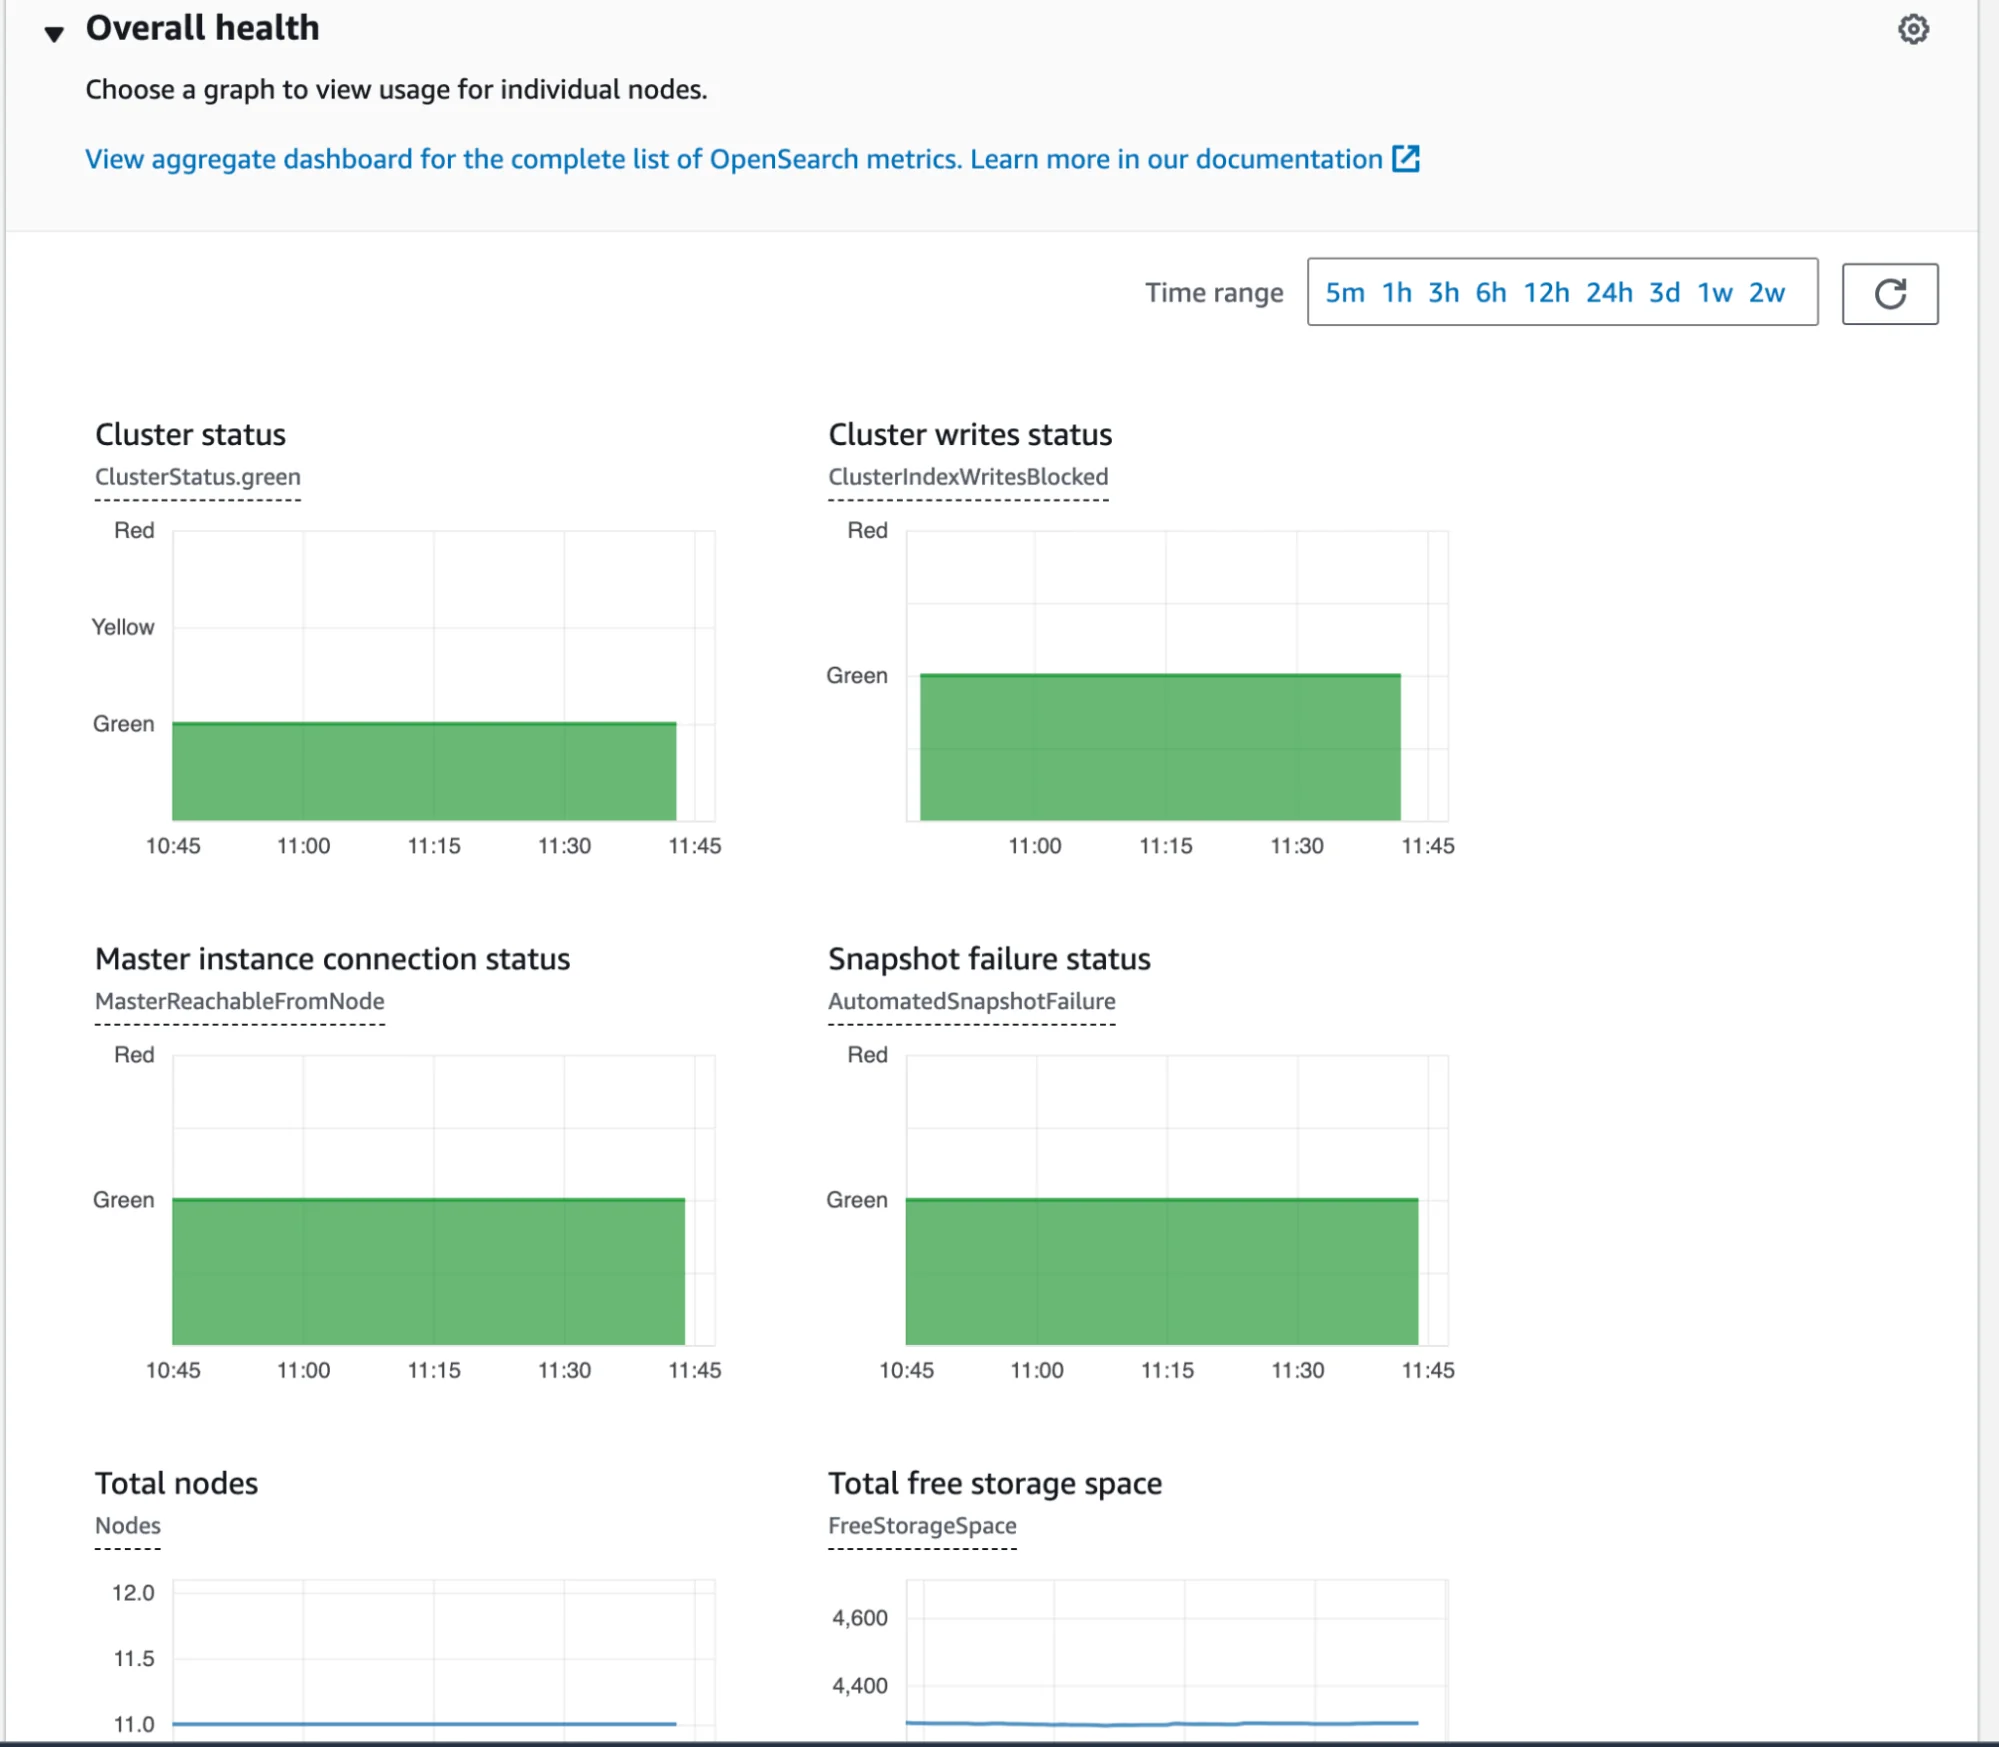Click the refresh graphs button
This screenshot has width=1999, height=1748.
click(x=1889, y=293)
